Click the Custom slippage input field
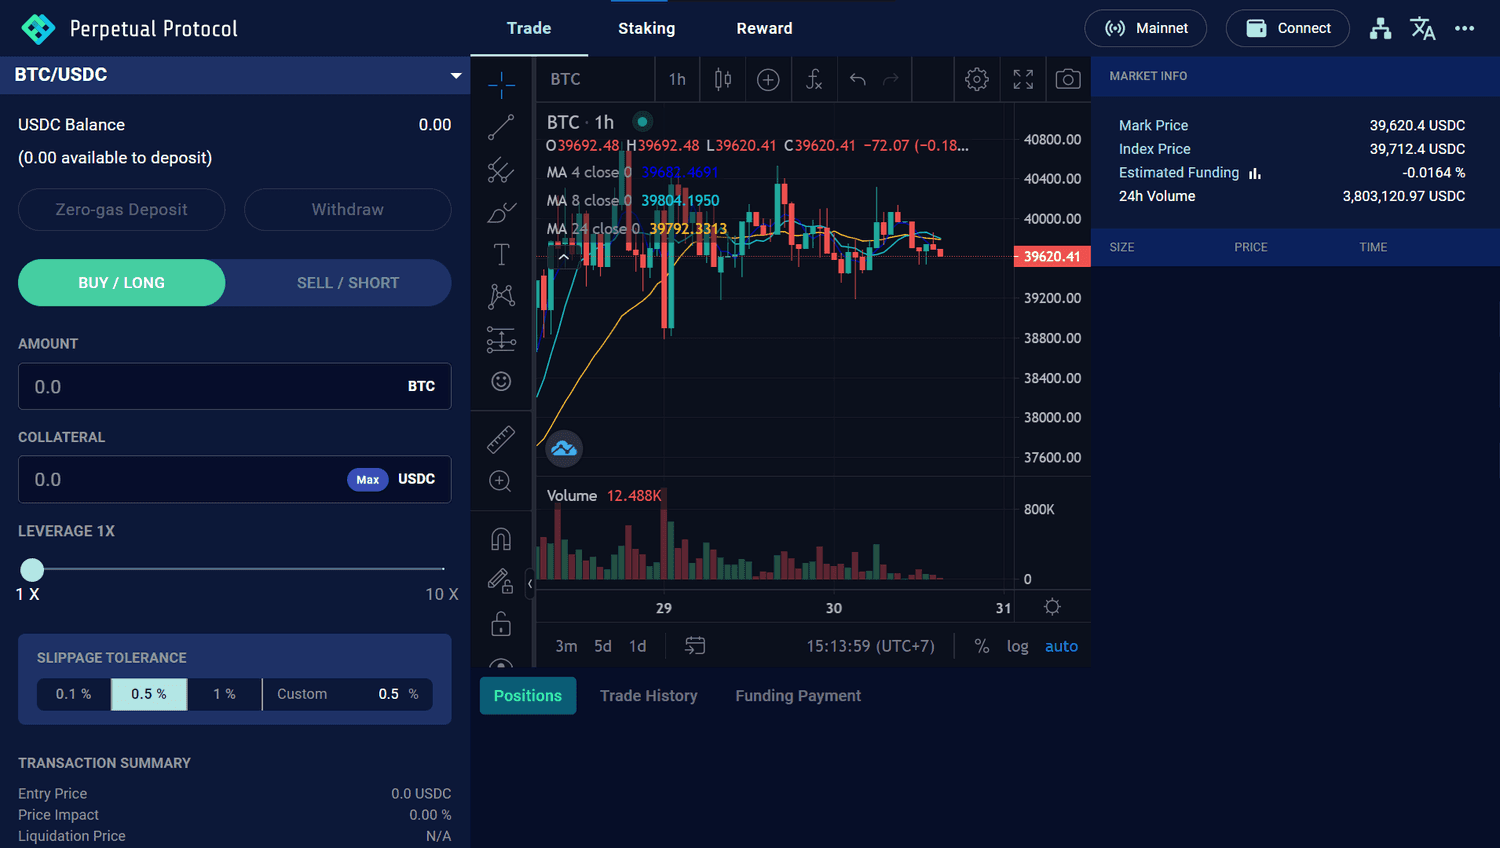Viewport: 1500px width, 848px height. (x=348, y=694)
